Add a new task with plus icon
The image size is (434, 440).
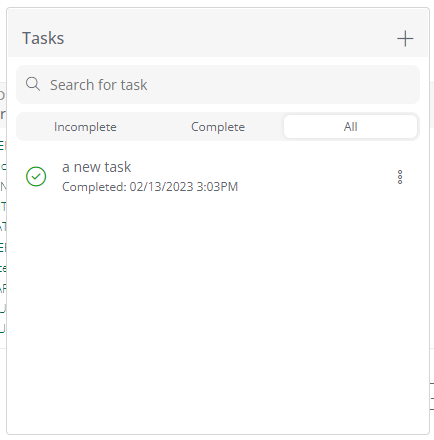click(405, 39)
